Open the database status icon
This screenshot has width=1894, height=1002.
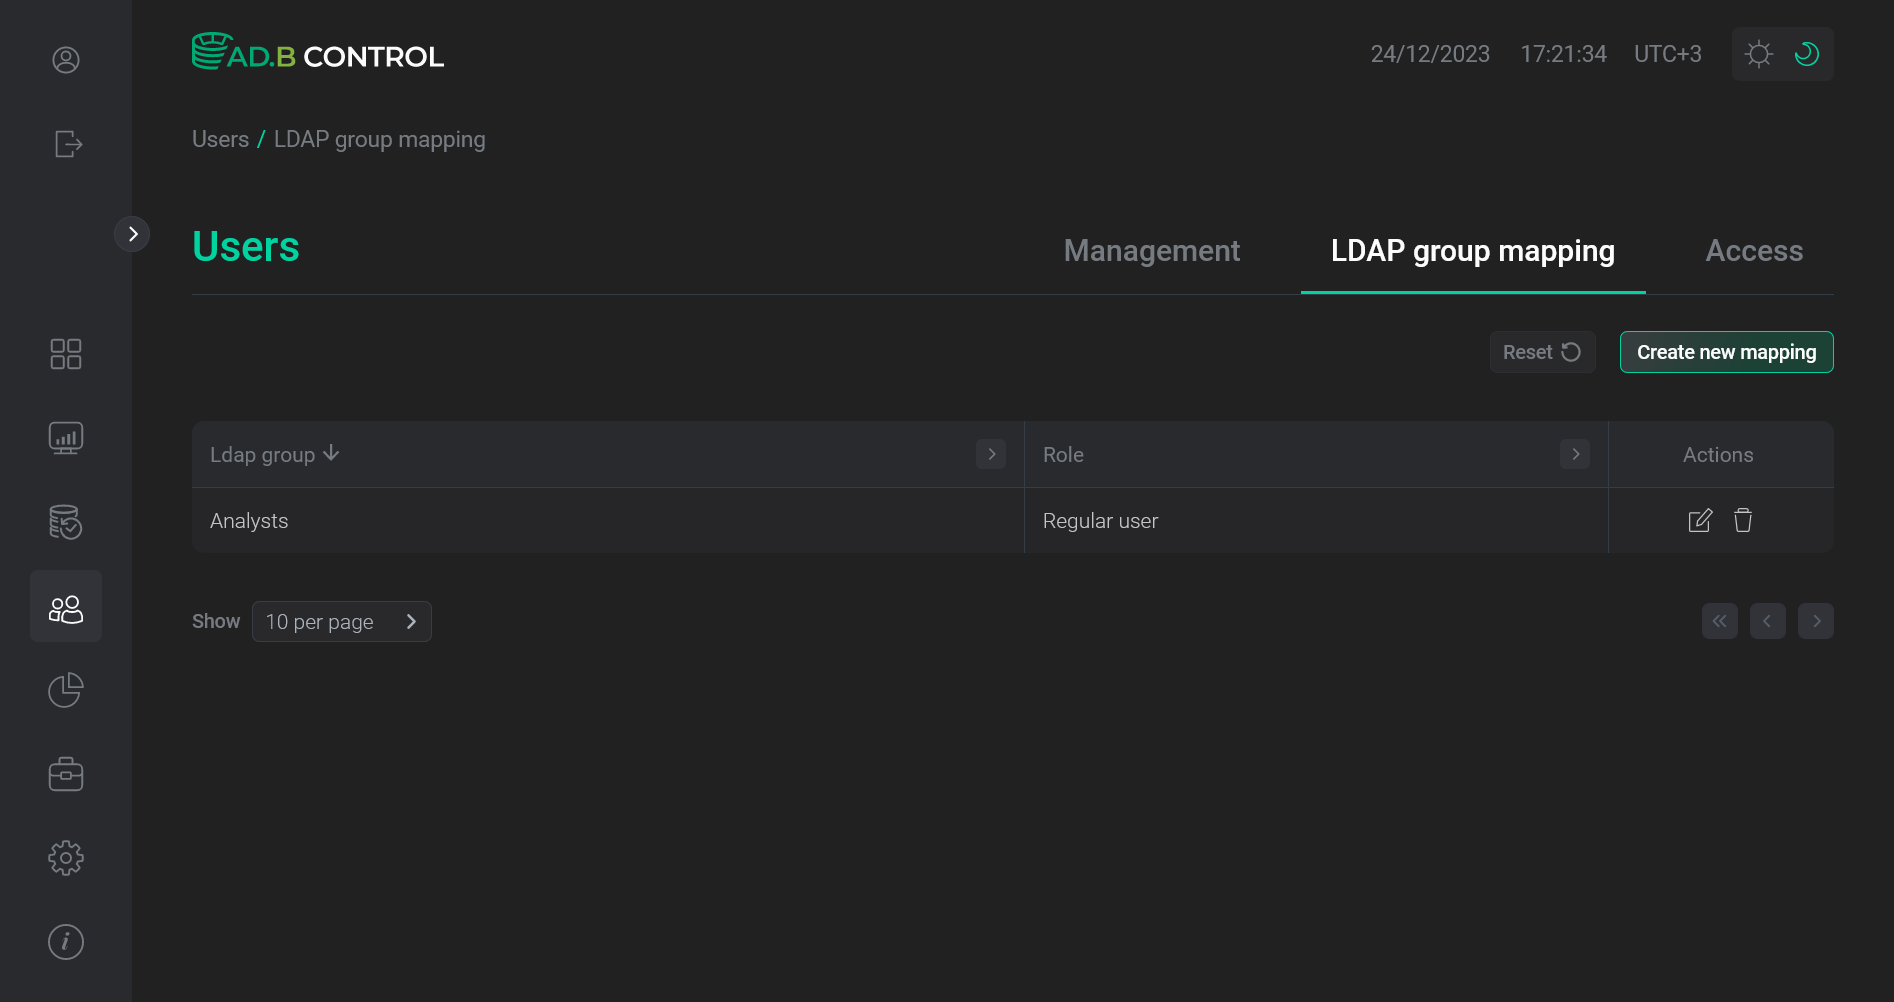65,521
